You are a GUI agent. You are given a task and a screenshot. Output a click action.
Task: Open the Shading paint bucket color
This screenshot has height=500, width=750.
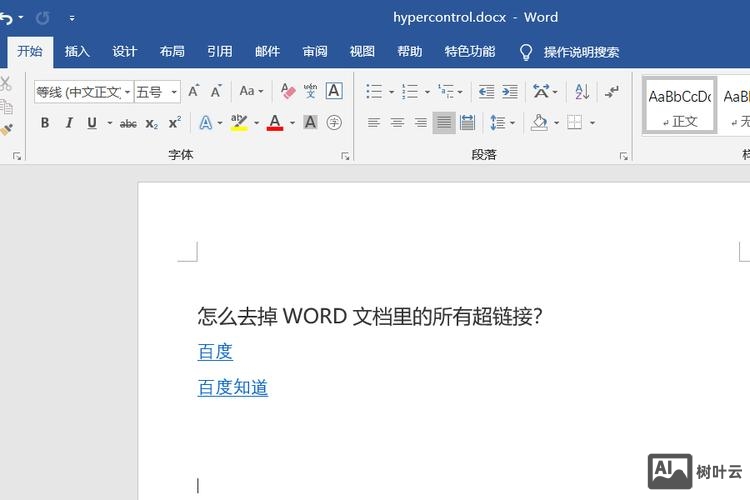tap(539, 123)
